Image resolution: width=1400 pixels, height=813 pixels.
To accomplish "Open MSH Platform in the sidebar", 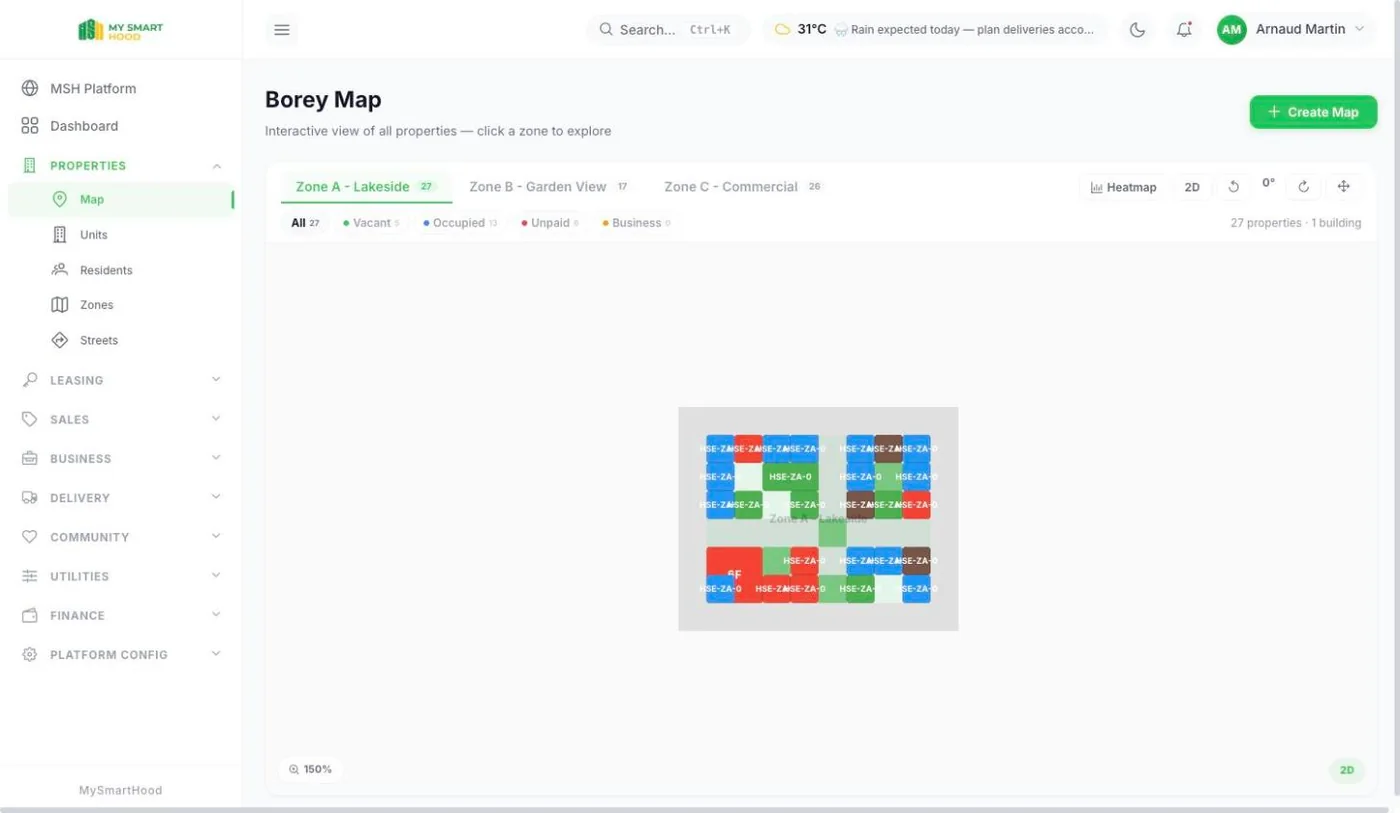I will (x=120, y=88).
